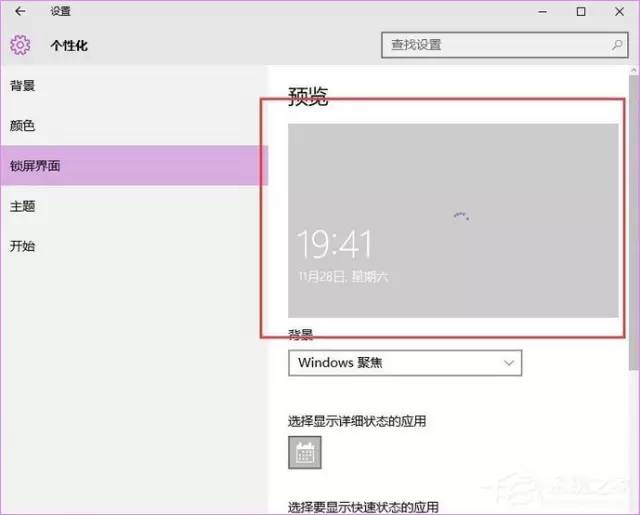Minimize the Settings window
Screen dimensions: 640x515
[542, 12]
